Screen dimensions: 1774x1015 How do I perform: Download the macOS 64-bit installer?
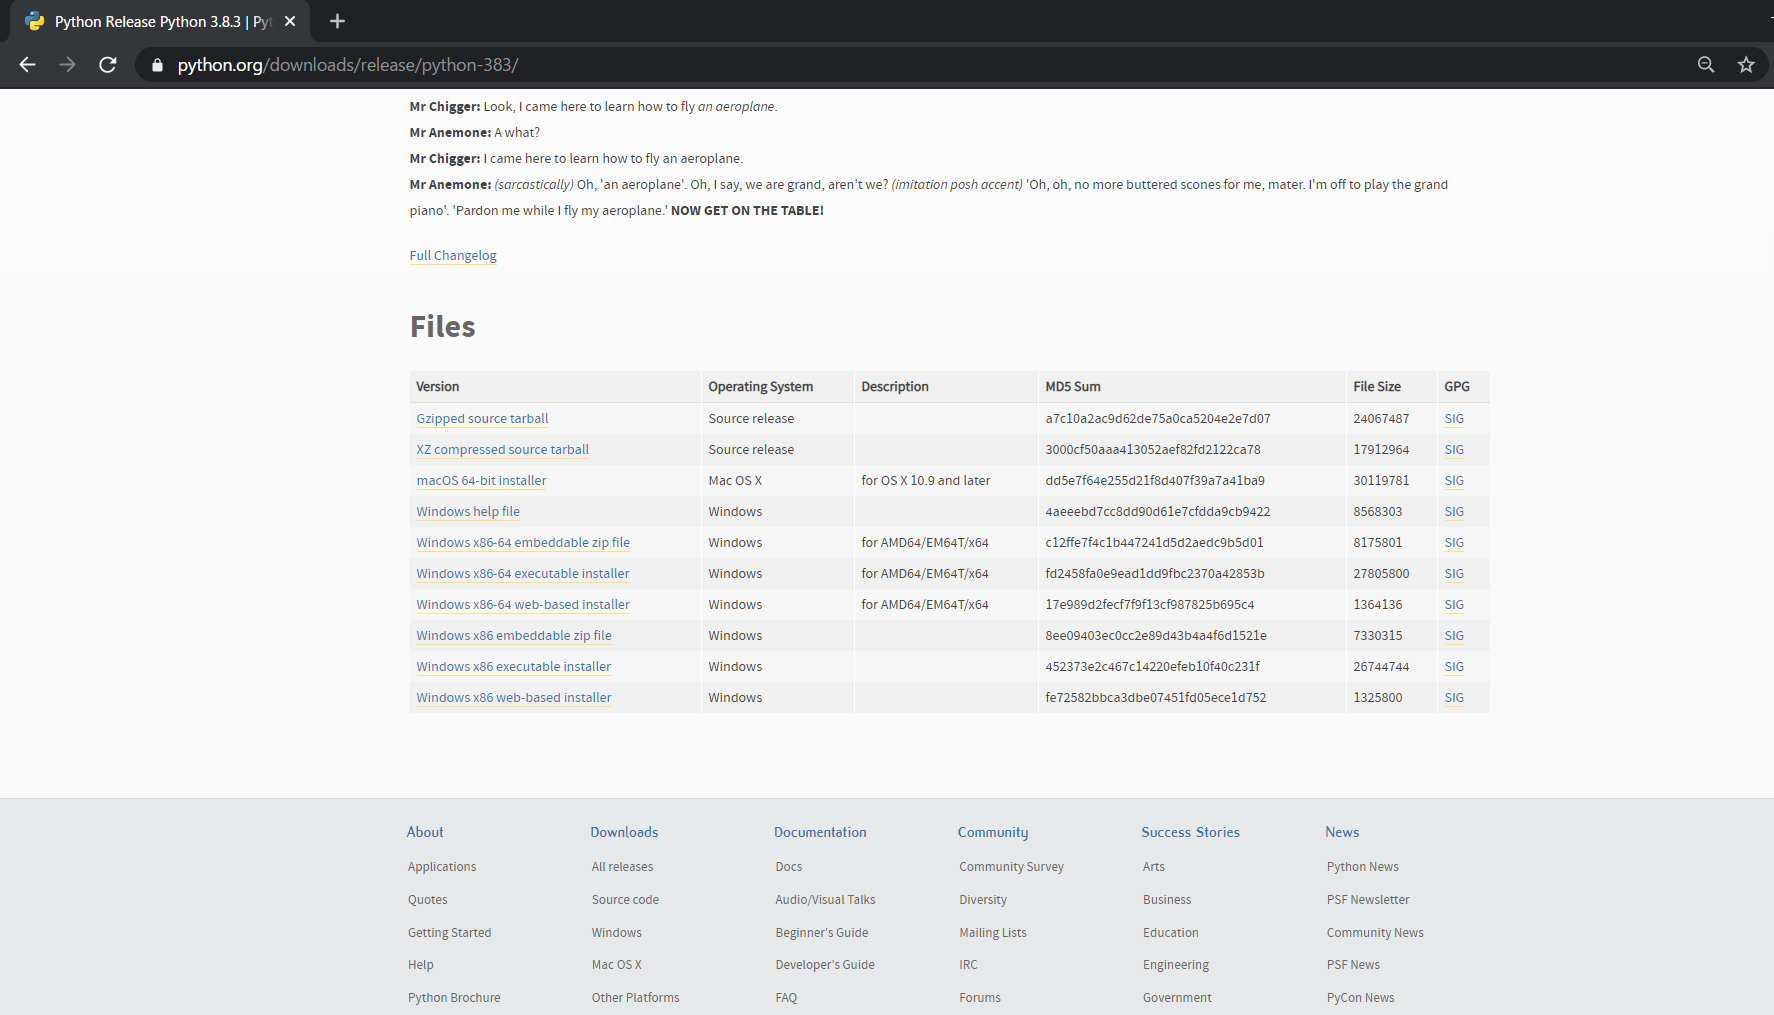pyautogui.click(x=481, y=481)
